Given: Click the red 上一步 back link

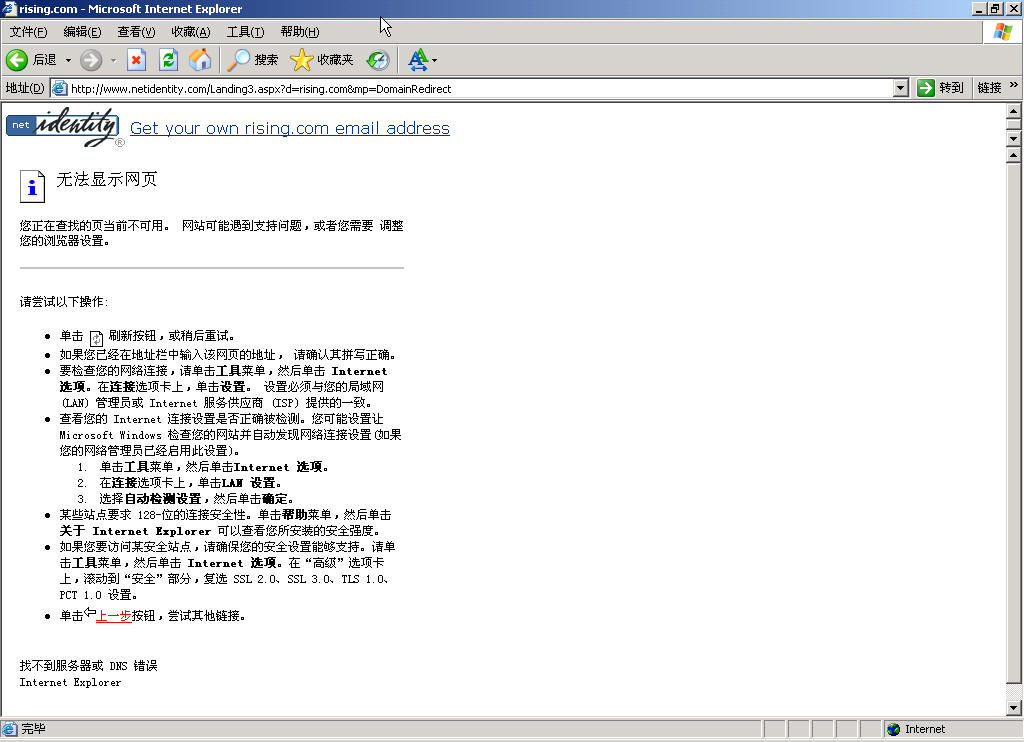Looking at the screenshot, I should click(x=114, y=615).
